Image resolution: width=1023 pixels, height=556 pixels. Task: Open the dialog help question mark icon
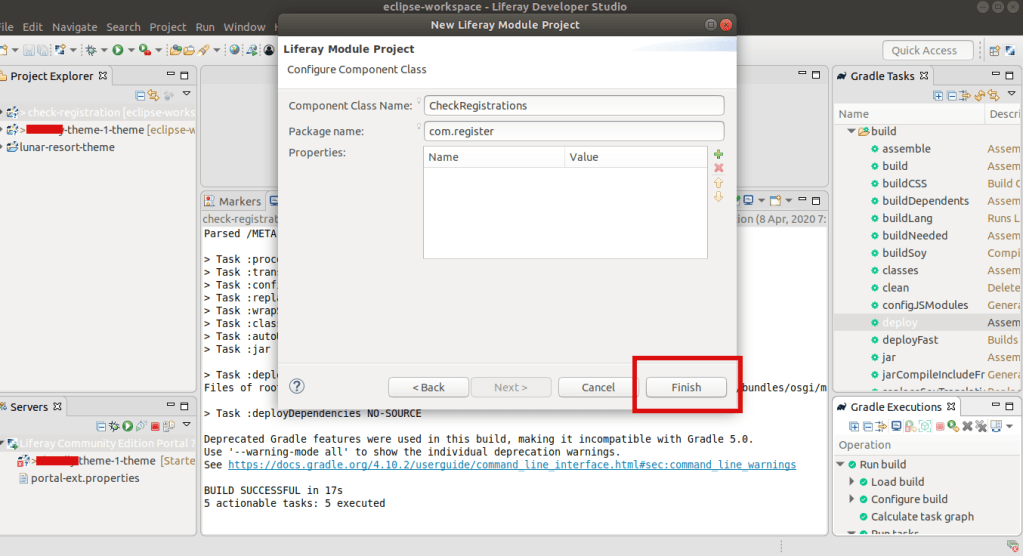pos(296,386)
